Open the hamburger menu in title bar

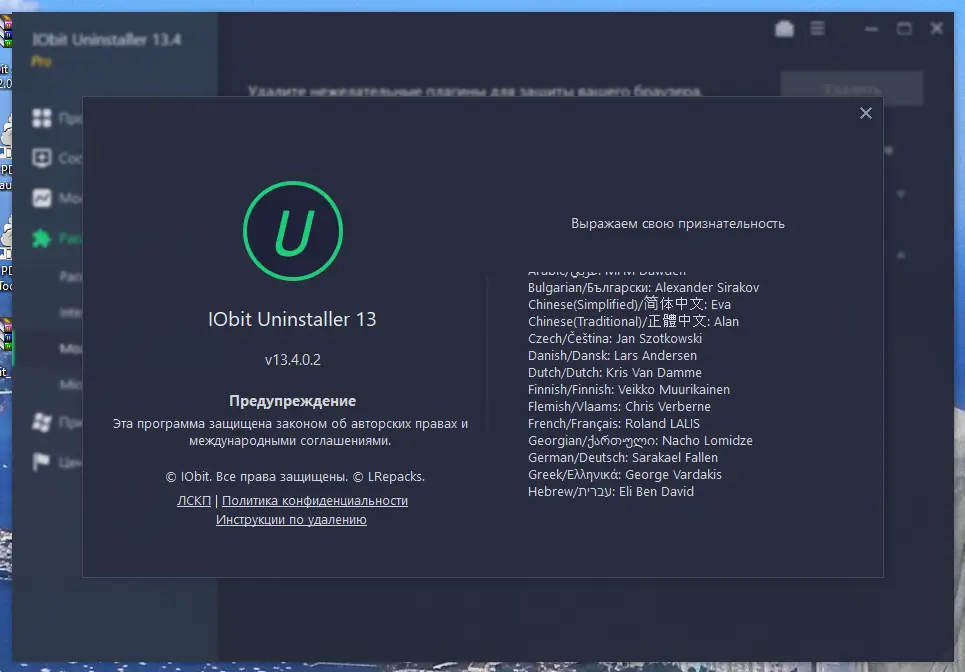(817, 28)
